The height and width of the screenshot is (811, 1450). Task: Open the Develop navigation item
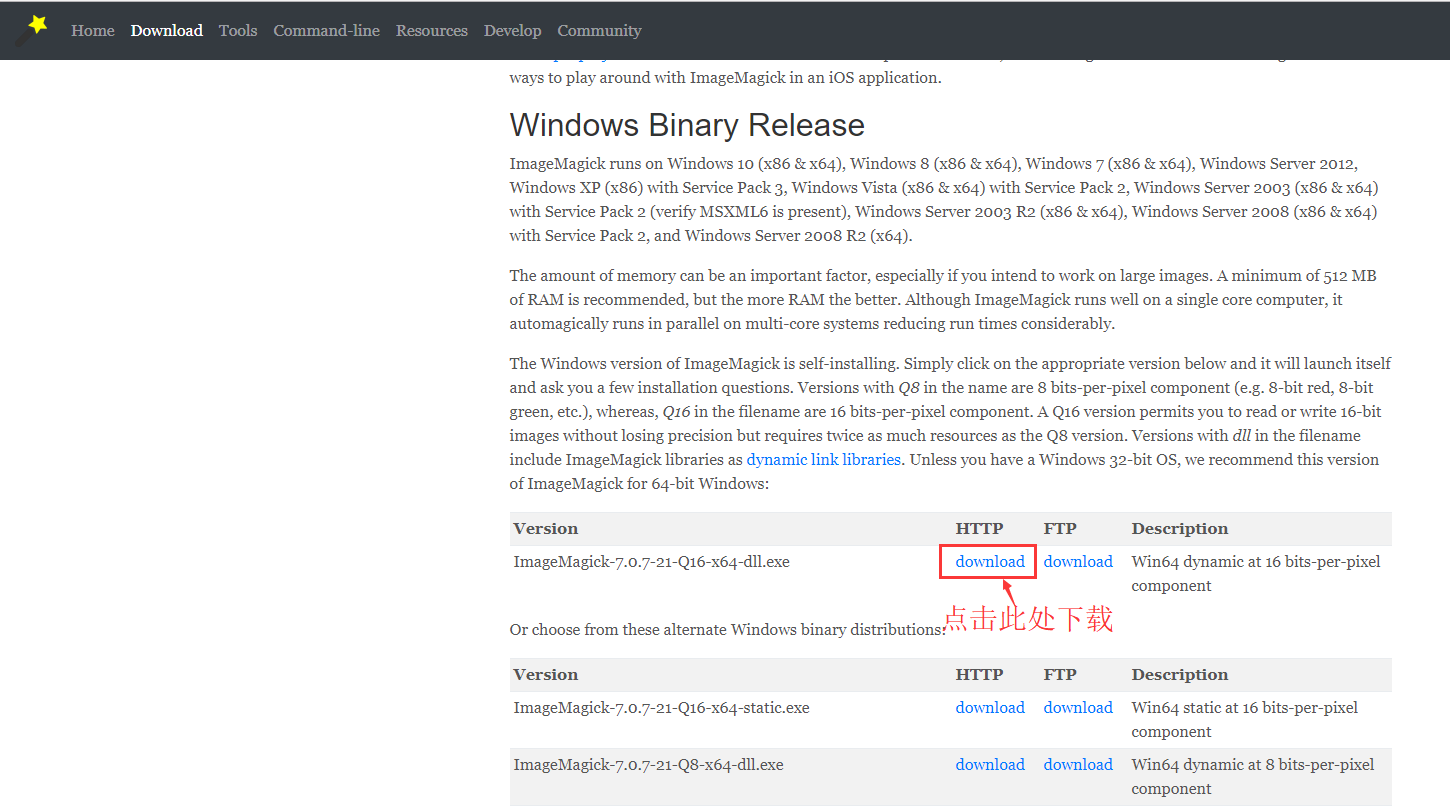(x=512, y=31)
